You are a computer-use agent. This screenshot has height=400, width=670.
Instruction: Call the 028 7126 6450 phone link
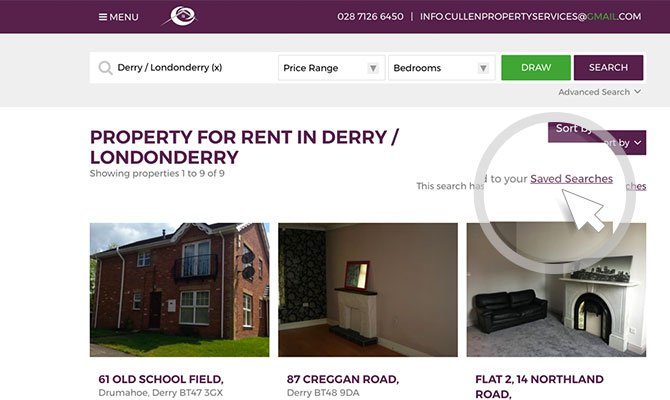click(370, 17)
